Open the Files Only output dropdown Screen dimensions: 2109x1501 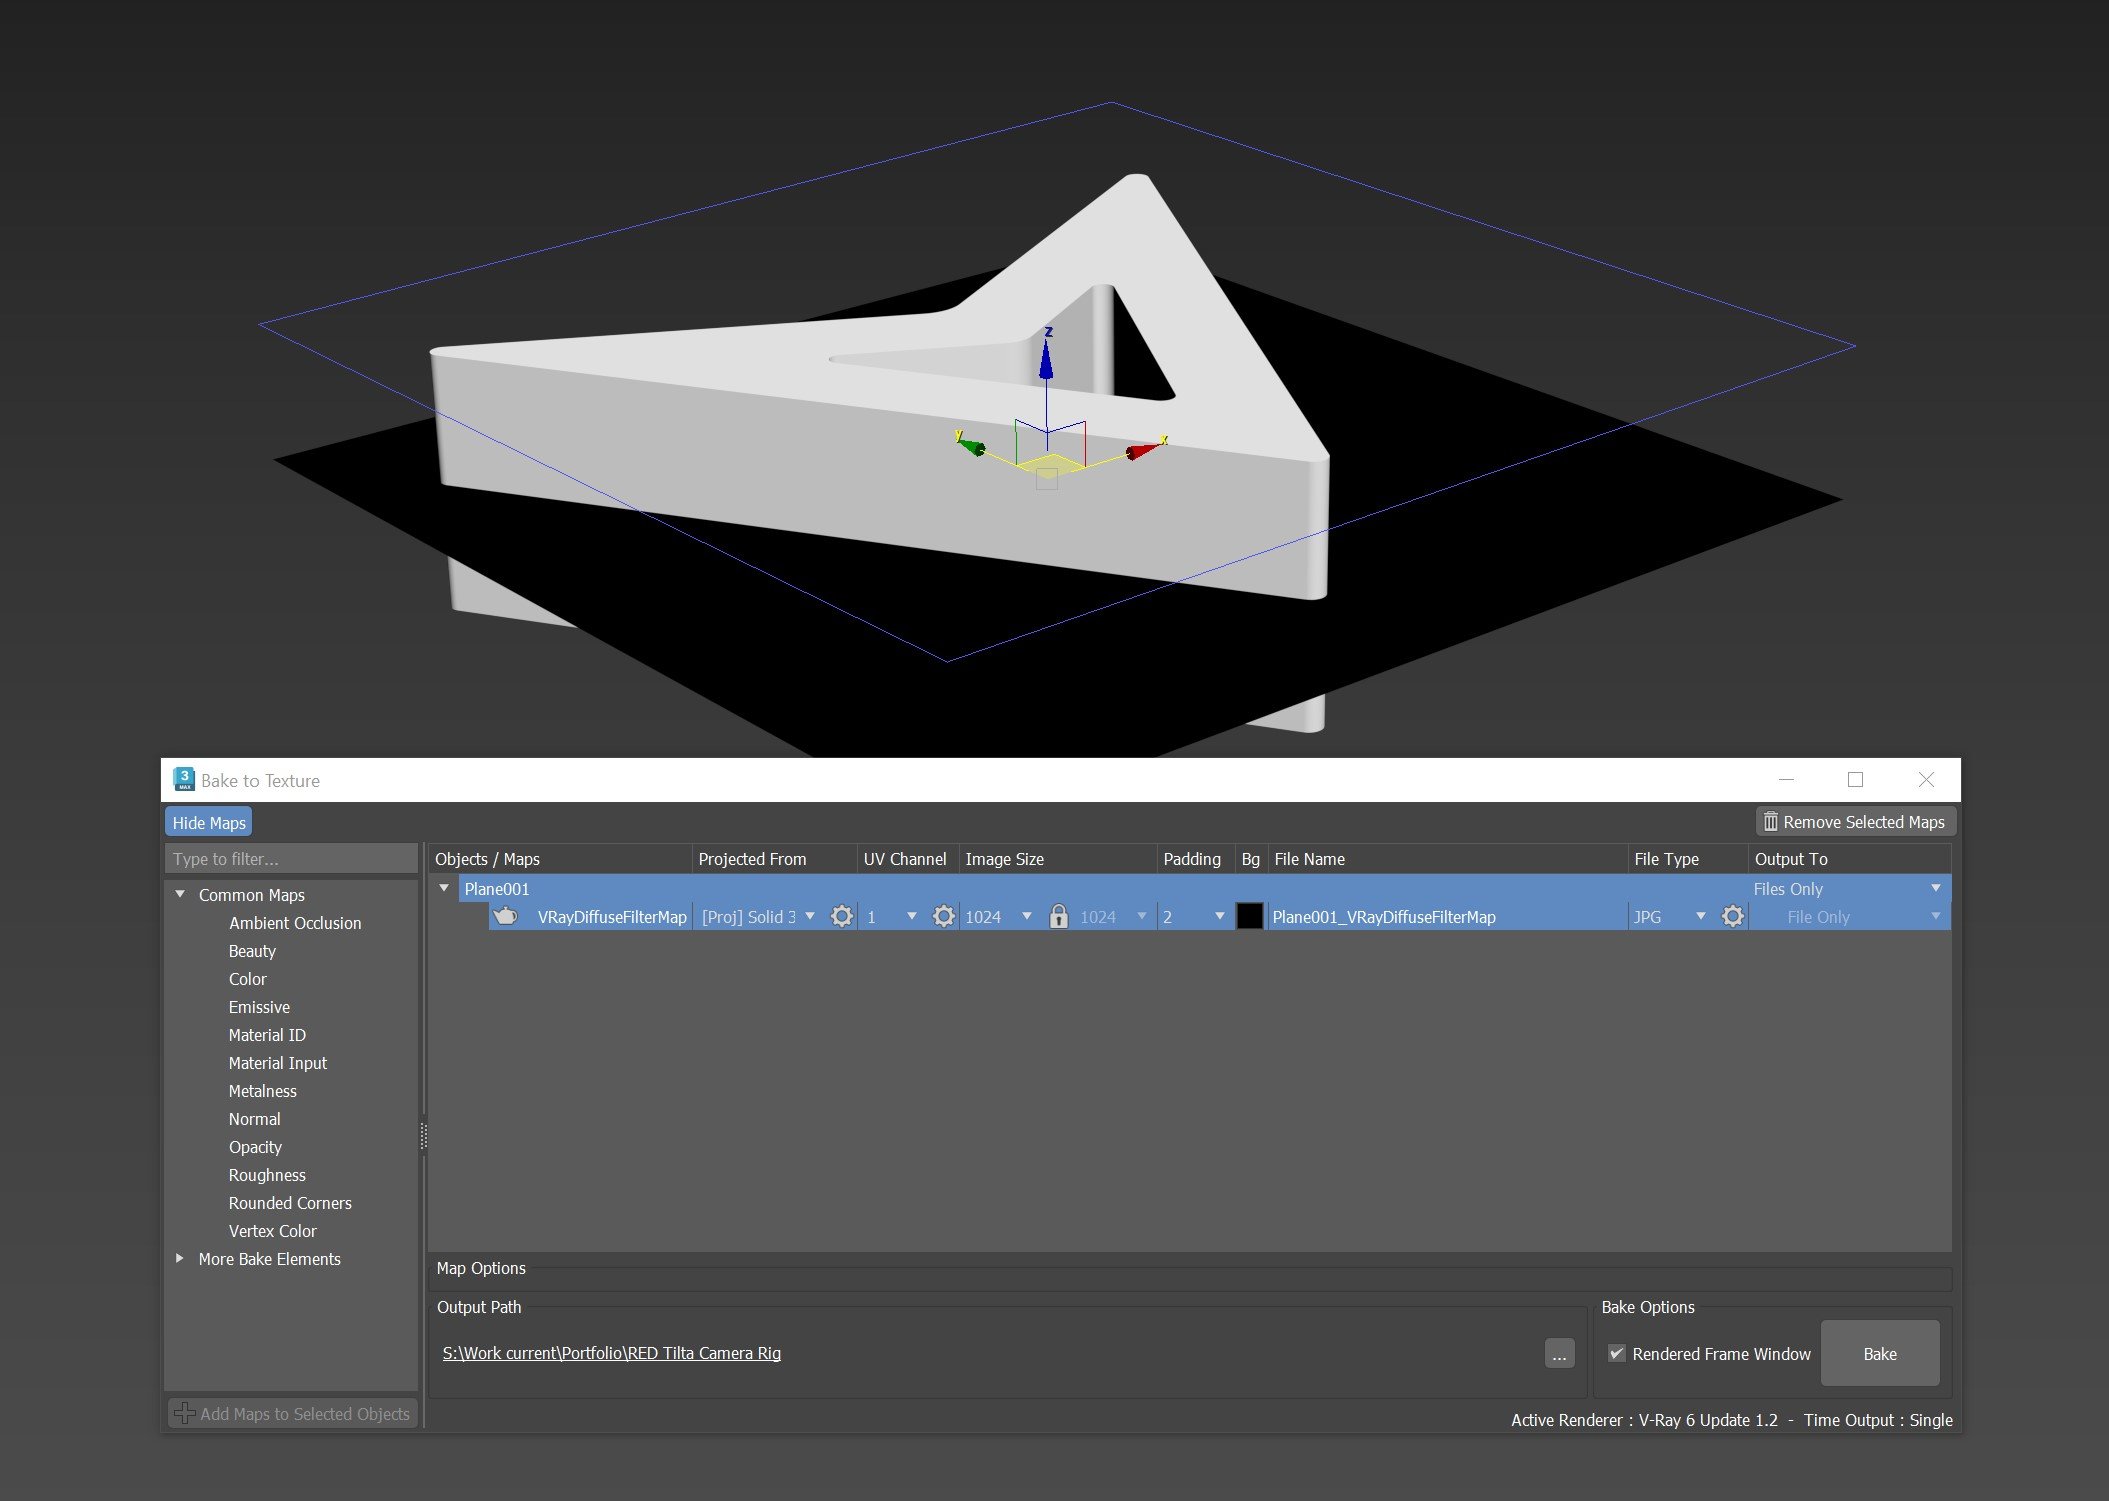point(1935,888)
